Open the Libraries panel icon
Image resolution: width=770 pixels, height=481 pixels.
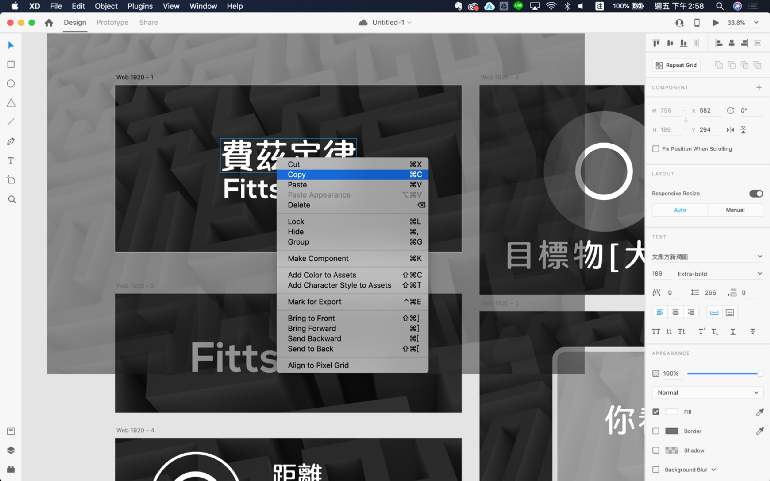[x=11, y=431]
